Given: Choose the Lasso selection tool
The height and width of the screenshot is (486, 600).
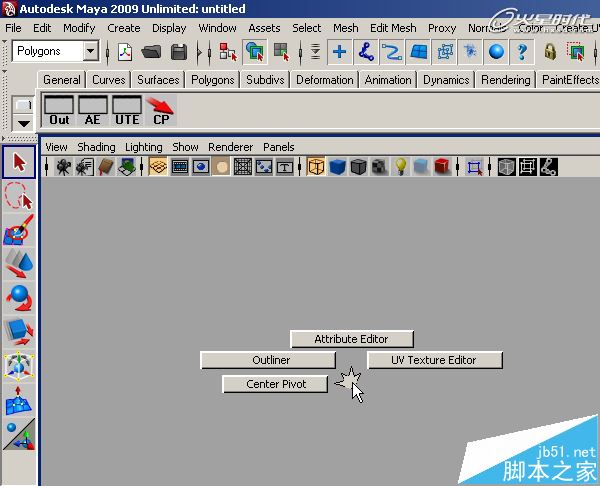Looking at the screenshot, I should pyautogui.click(x=19, y=196).
